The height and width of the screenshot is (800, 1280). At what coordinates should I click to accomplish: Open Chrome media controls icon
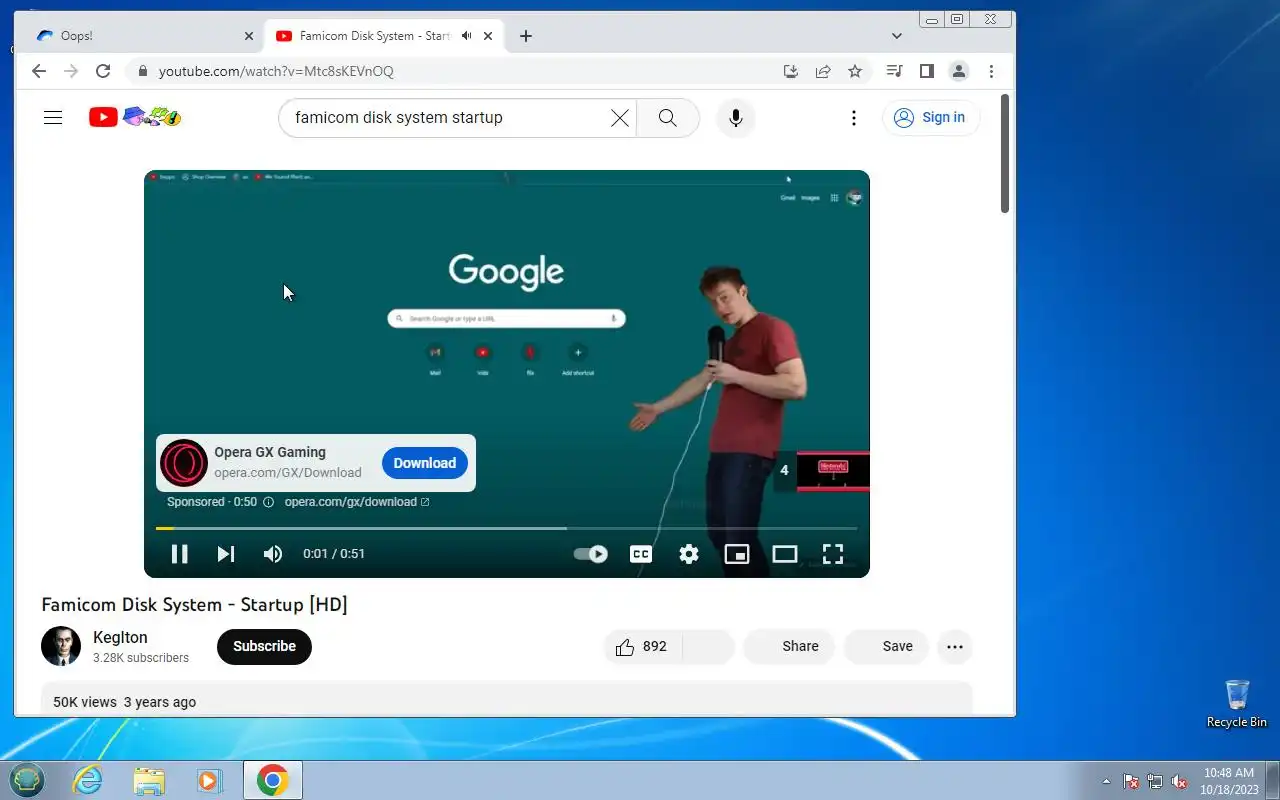895,71
